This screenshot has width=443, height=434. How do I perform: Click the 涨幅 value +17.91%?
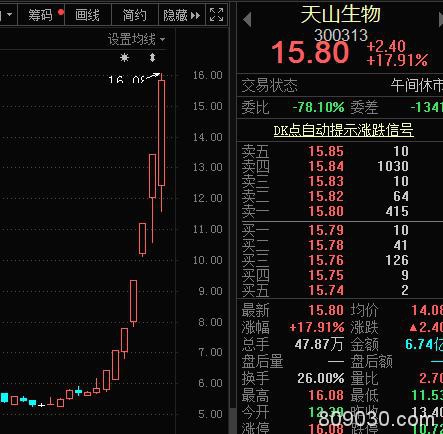click(317, 327)
